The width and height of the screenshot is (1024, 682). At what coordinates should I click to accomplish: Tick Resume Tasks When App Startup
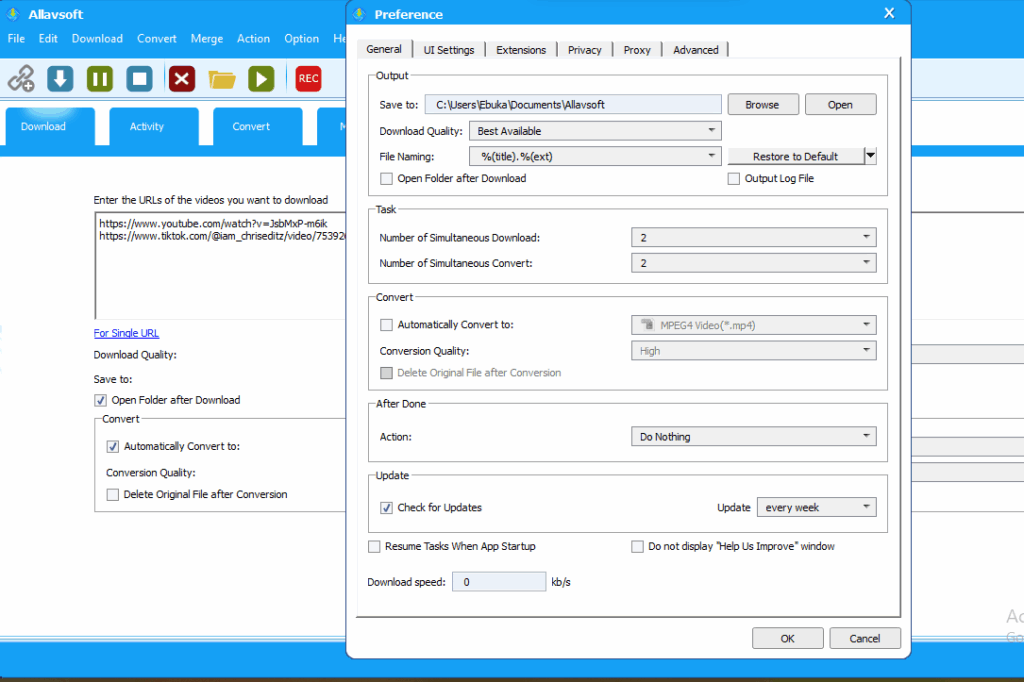[375, 547]
